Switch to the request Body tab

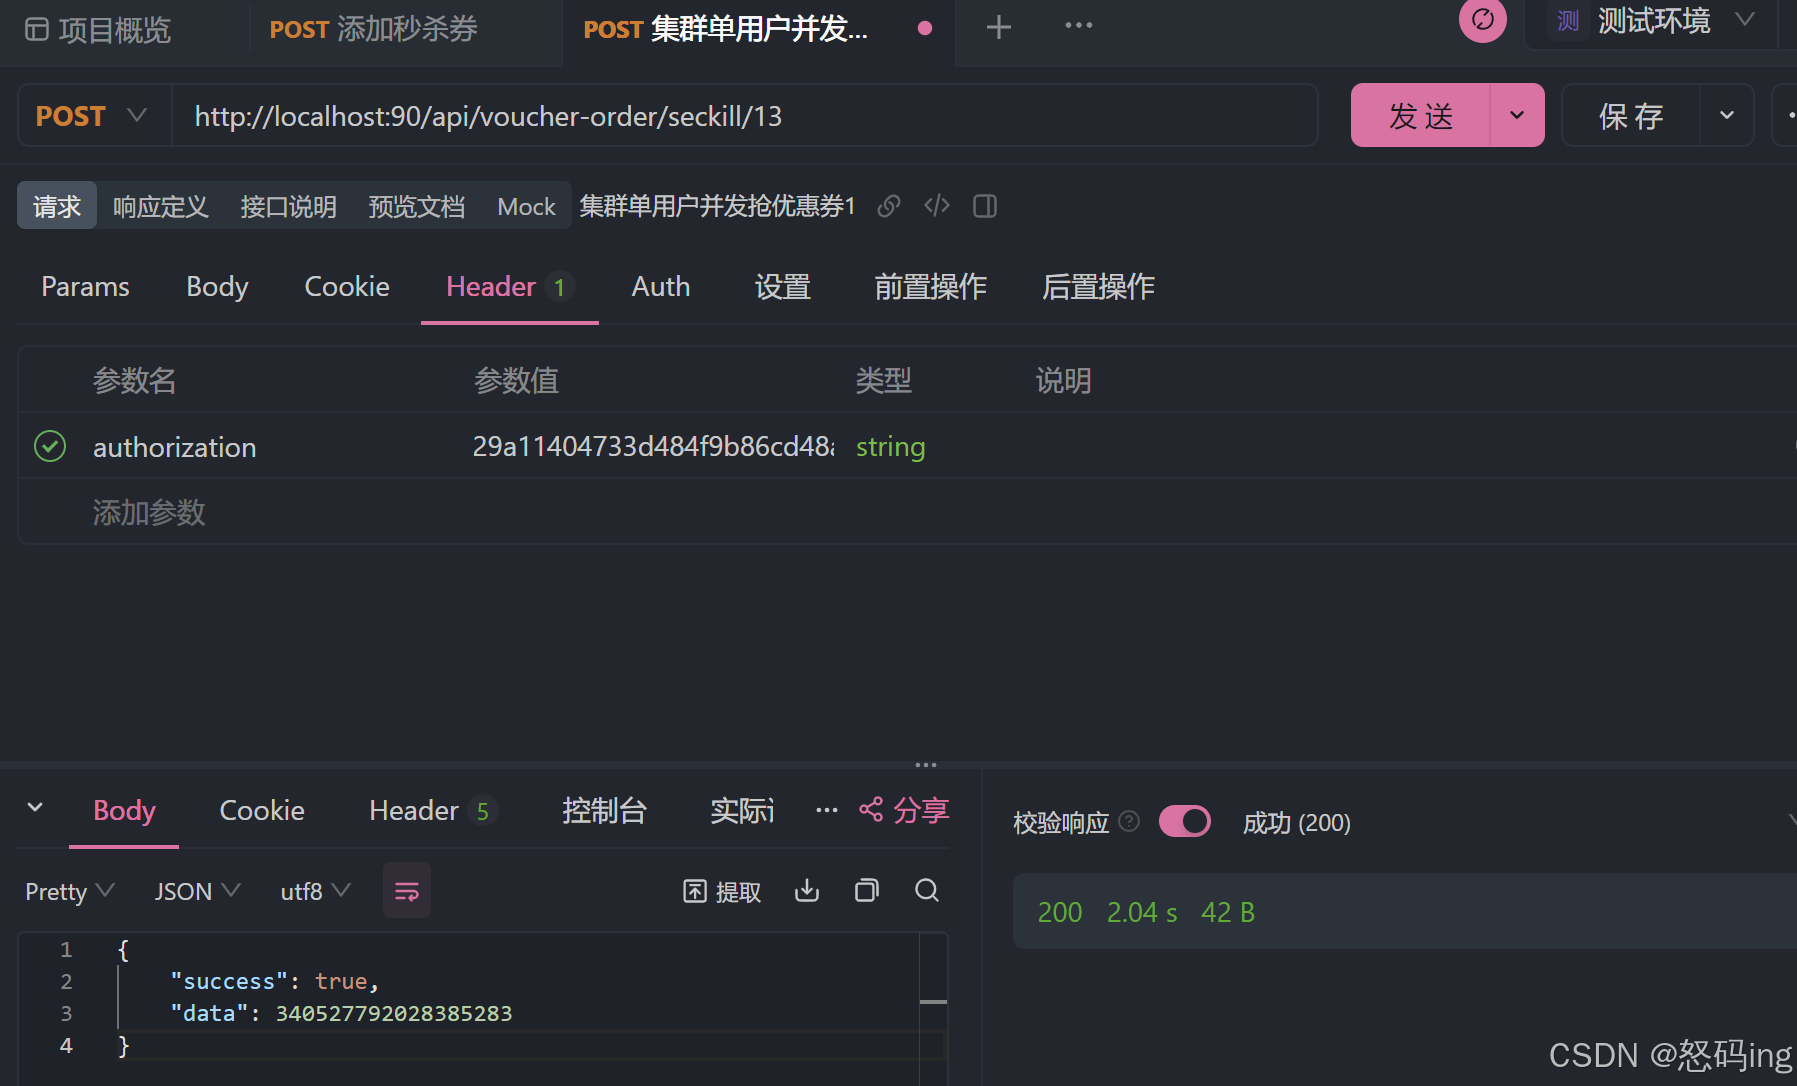click(217, 287)
